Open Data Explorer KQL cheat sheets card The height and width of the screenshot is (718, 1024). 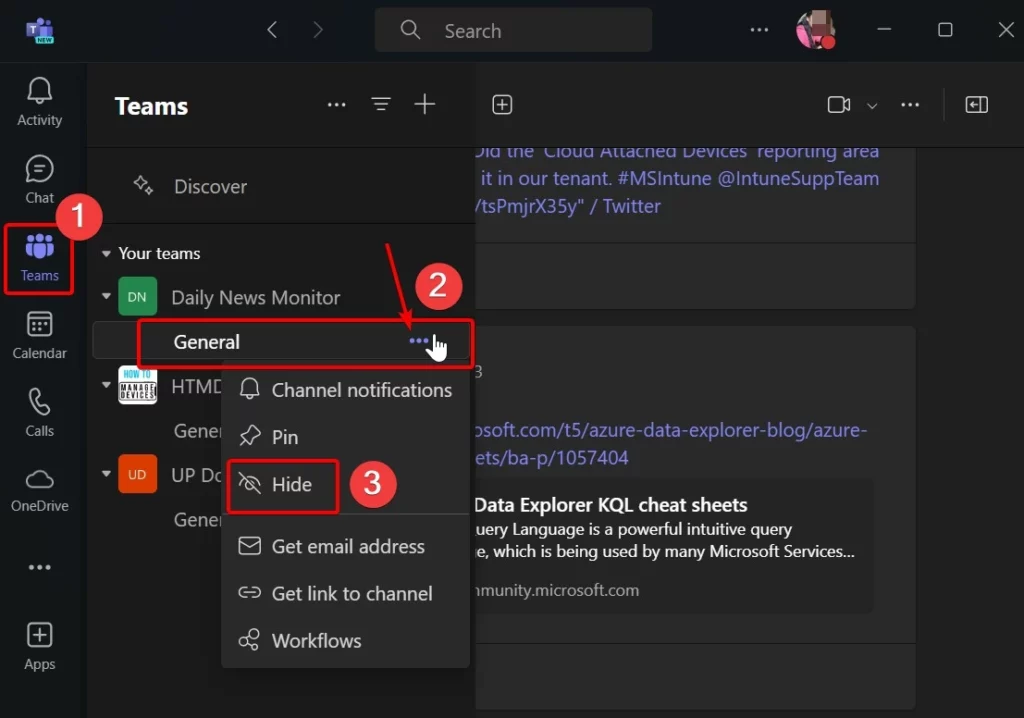(x=674, y=546)
